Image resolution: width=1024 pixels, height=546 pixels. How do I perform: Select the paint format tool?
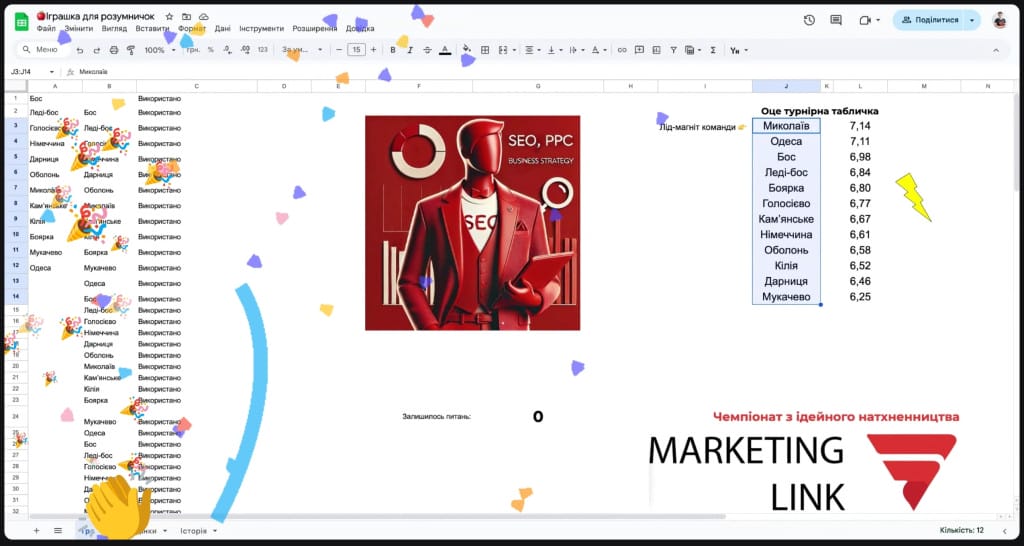point(131,50)
